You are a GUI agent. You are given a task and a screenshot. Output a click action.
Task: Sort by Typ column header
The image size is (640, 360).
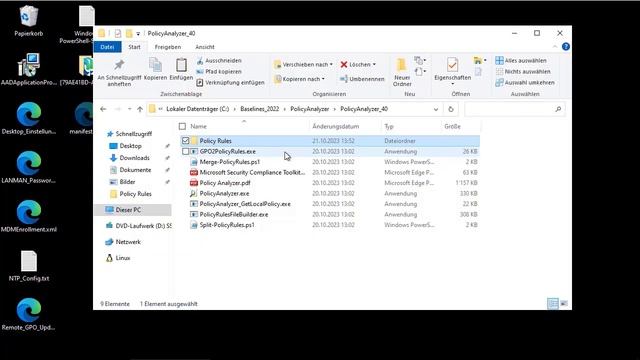click(411, 127)
